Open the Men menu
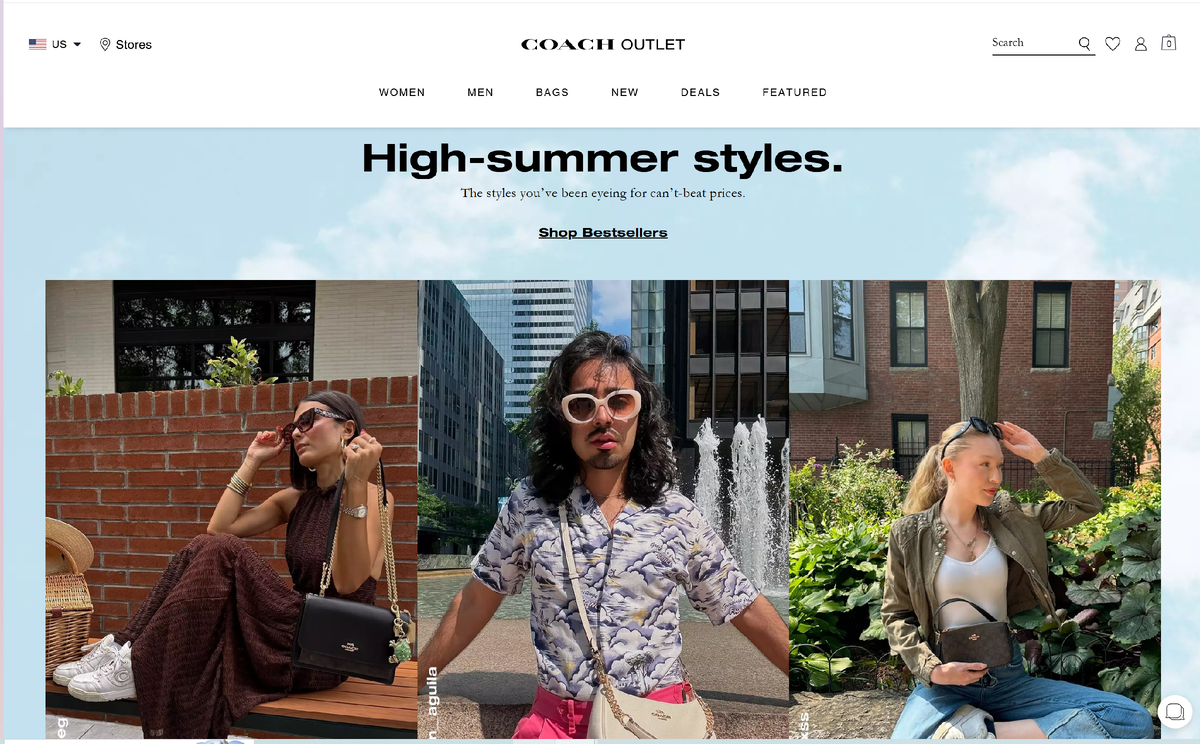The height and width of the screenshot is (744, 1200). [x=480, y=92]
